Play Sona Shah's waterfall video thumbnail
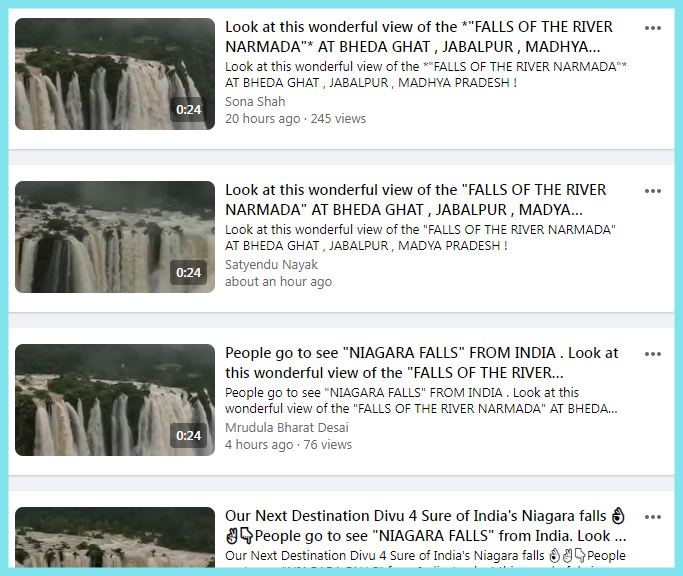The height and width of the screenshot is (576, 683). click(115, 74)
